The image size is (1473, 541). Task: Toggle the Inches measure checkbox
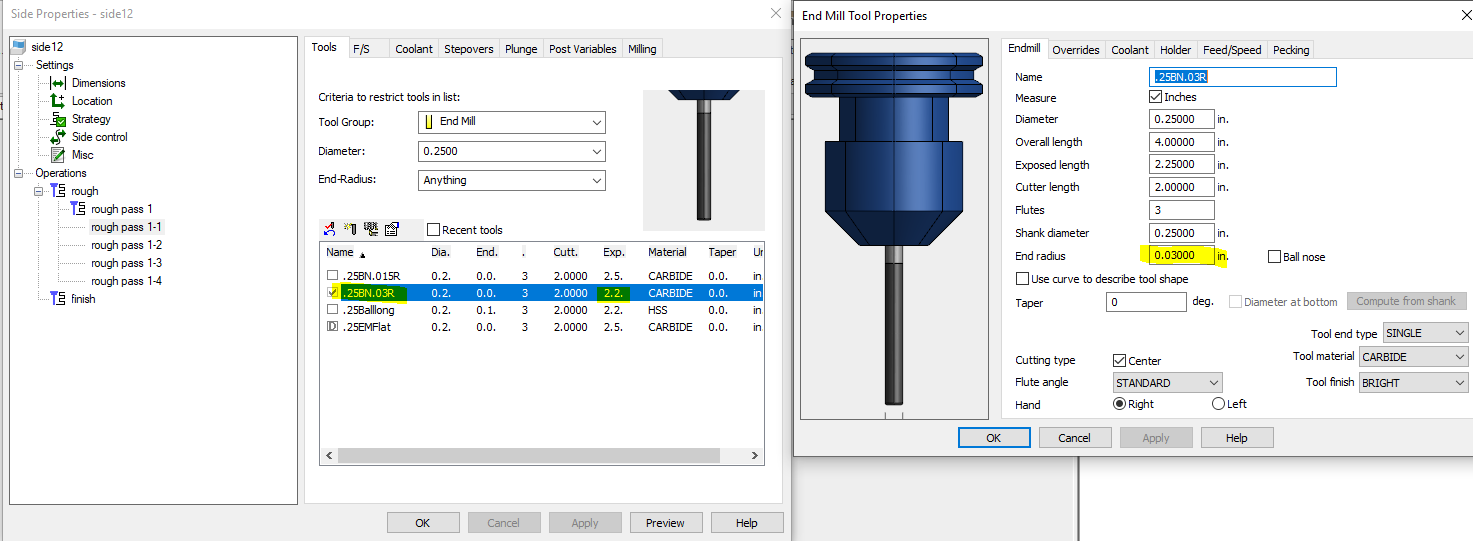[x=1156, y=97]
